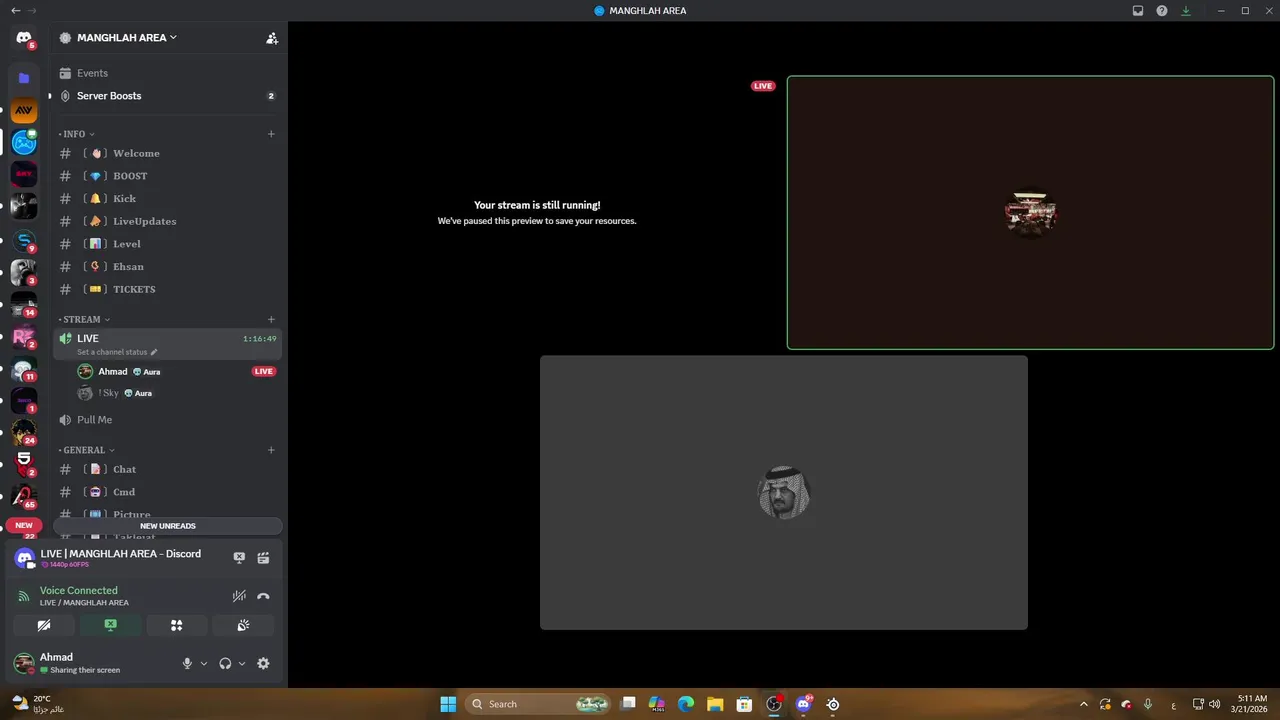
Task: Open the LiveUpdates text channel
Action: (x=167, y=221)
